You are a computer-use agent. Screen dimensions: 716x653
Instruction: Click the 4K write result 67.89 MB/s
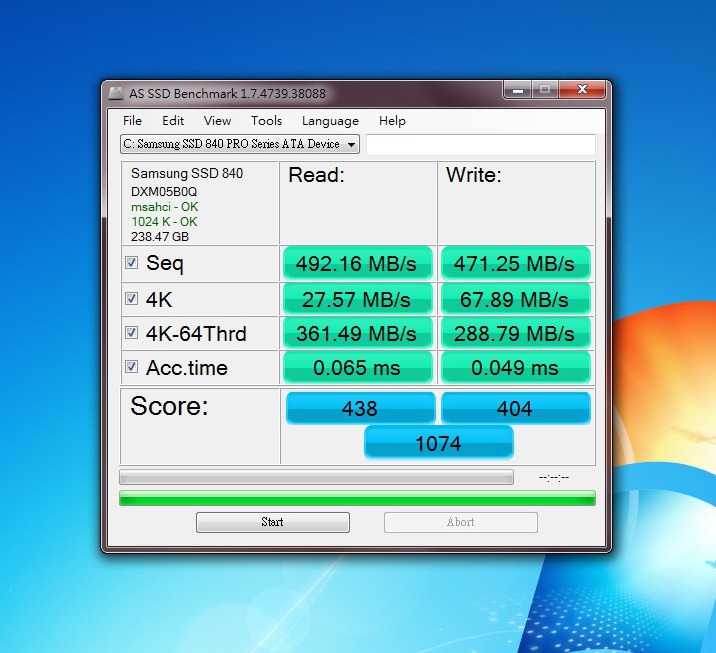point(516,300)
